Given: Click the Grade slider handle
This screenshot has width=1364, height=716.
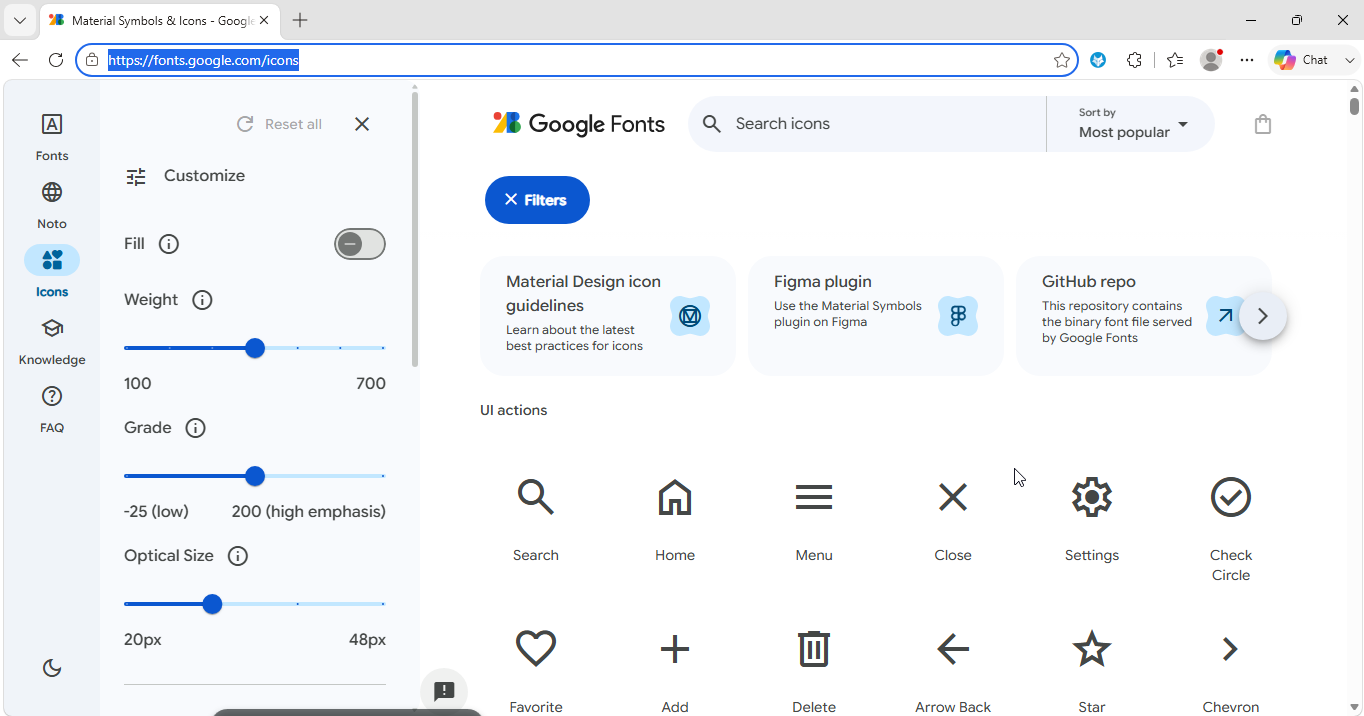Looking at the screenshot, I should pyautogui.click(x=255, y=476).
